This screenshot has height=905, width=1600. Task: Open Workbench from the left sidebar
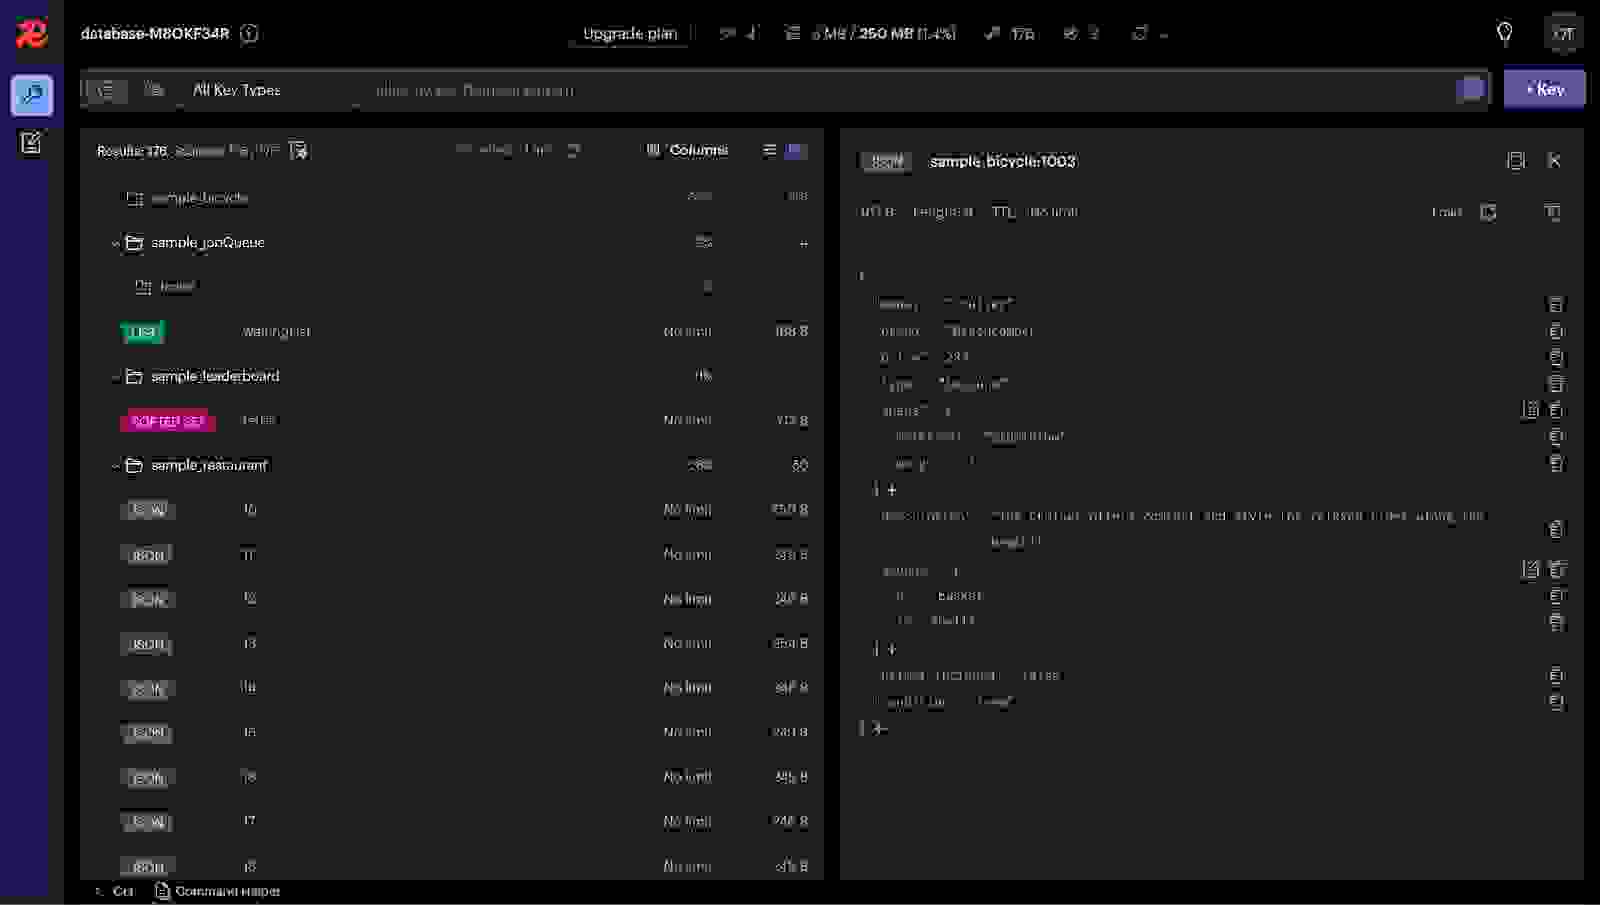tap(31, 142)
